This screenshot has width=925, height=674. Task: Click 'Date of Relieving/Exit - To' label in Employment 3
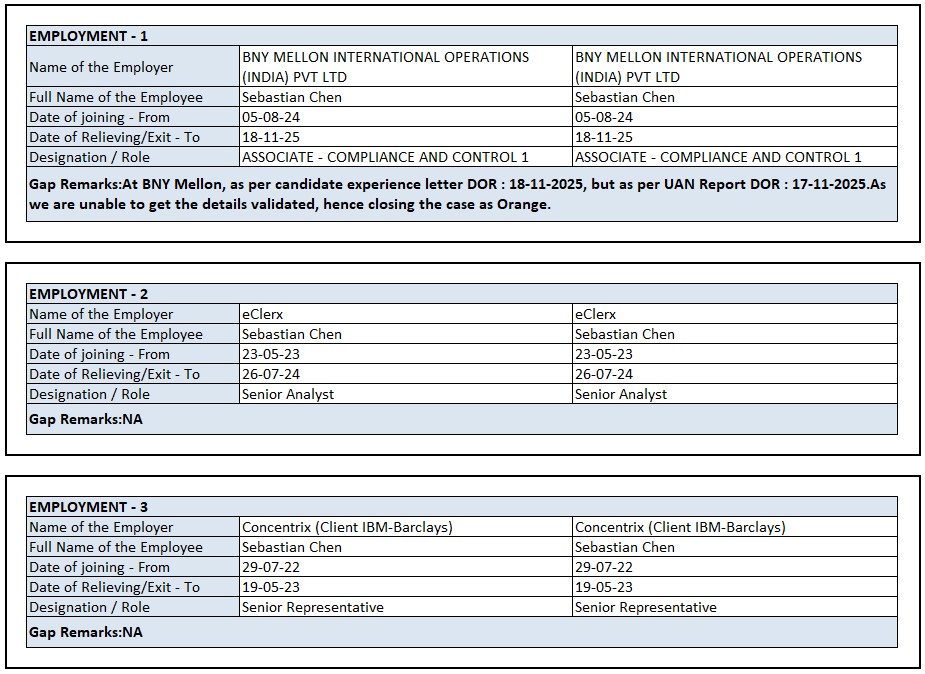tap(115, 587)
